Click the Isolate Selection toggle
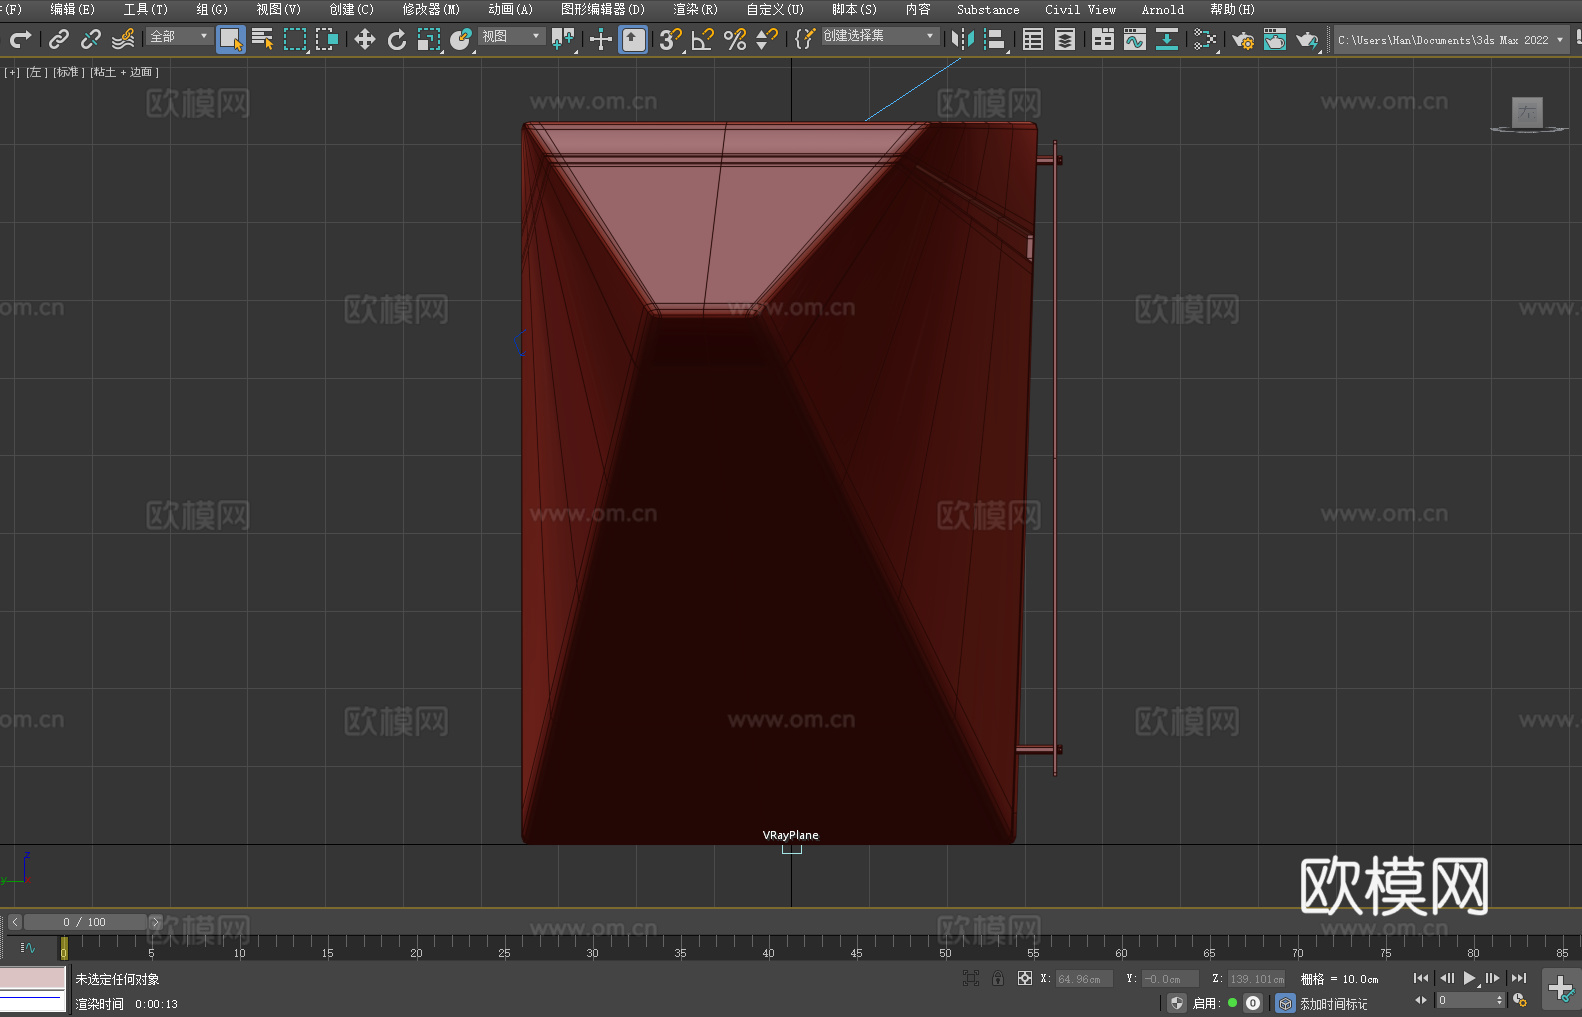1582x1017 pixels. [x=970, y=978]
